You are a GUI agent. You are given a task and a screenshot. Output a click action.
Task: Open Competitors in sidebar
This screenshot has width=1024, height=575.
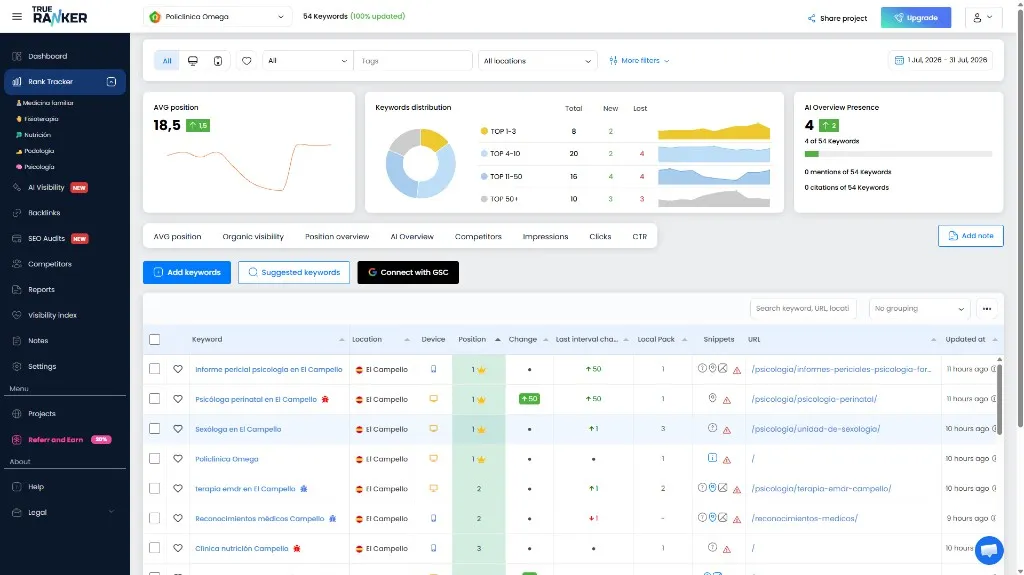50,264
